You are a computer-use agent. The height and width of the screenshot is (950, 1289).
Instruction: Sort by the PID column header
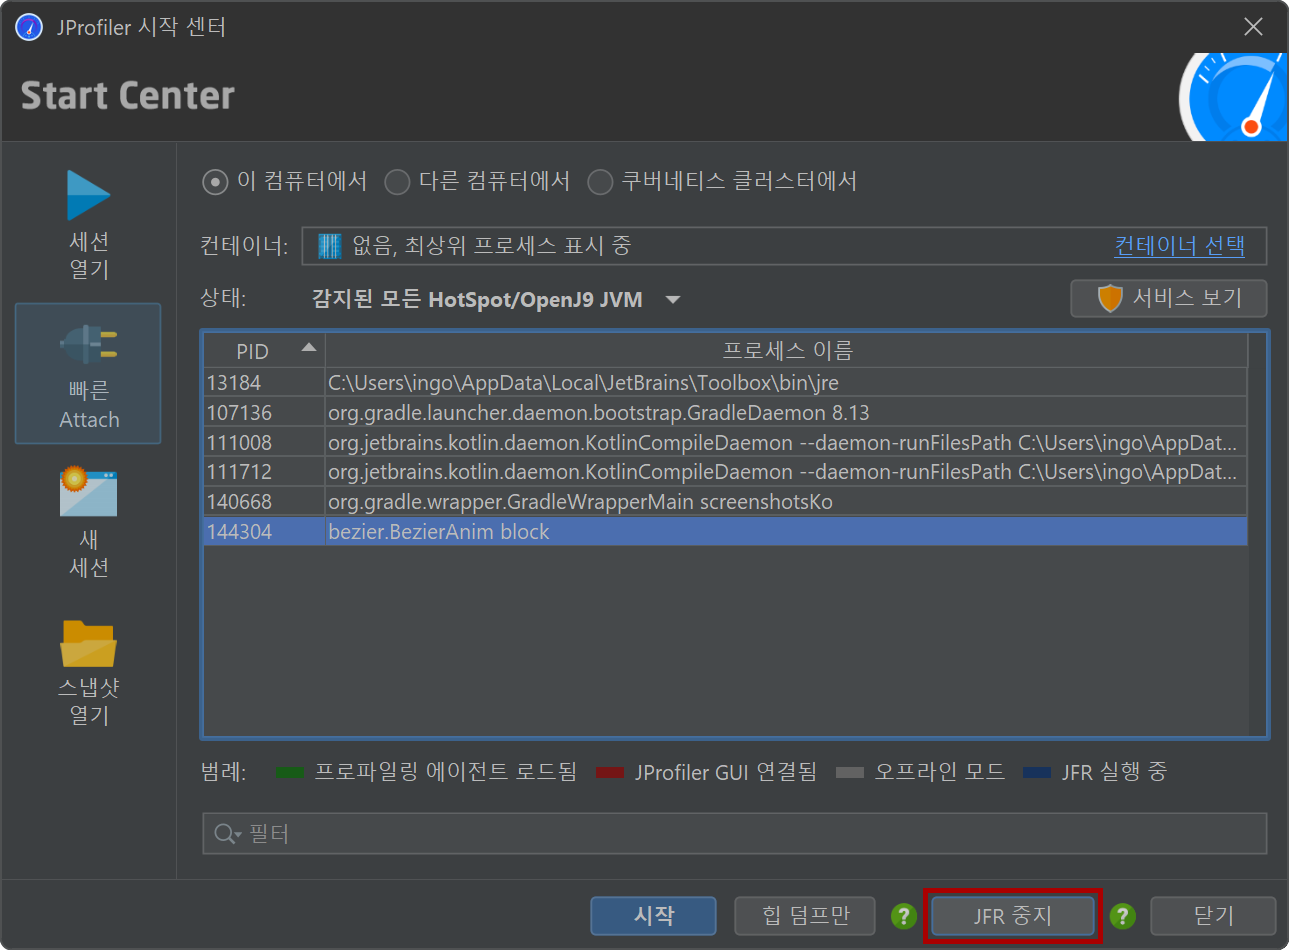[264, 351]
